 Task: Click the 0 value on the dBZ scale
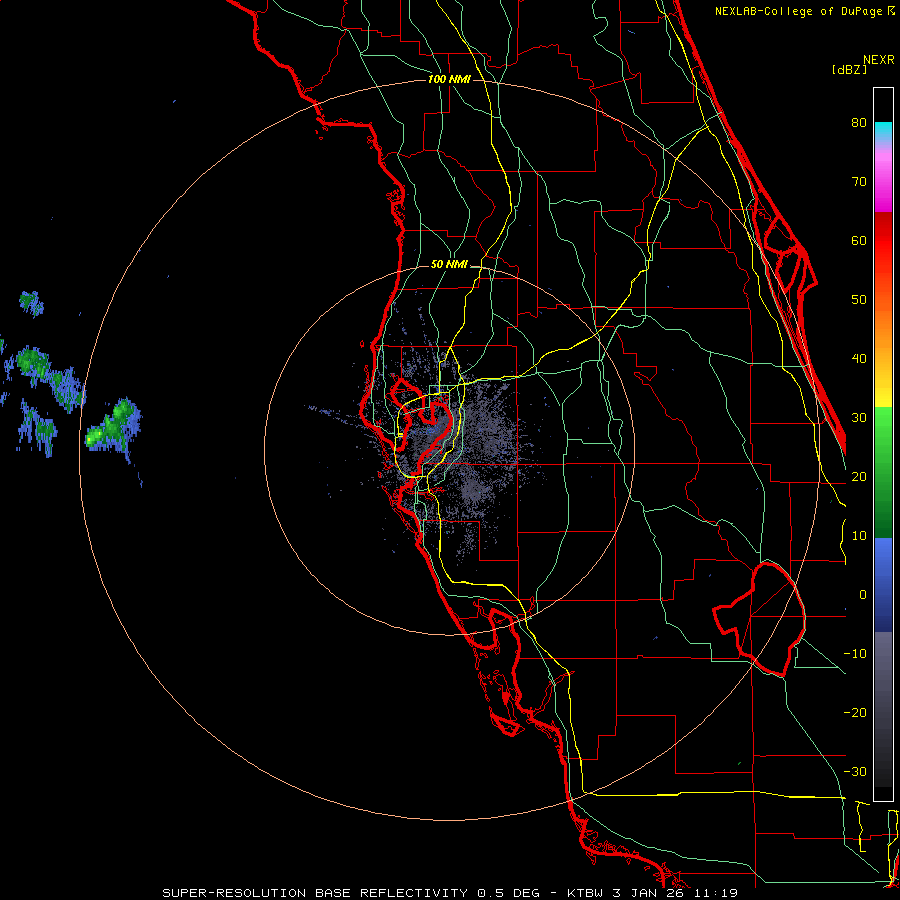coord(863,595)
